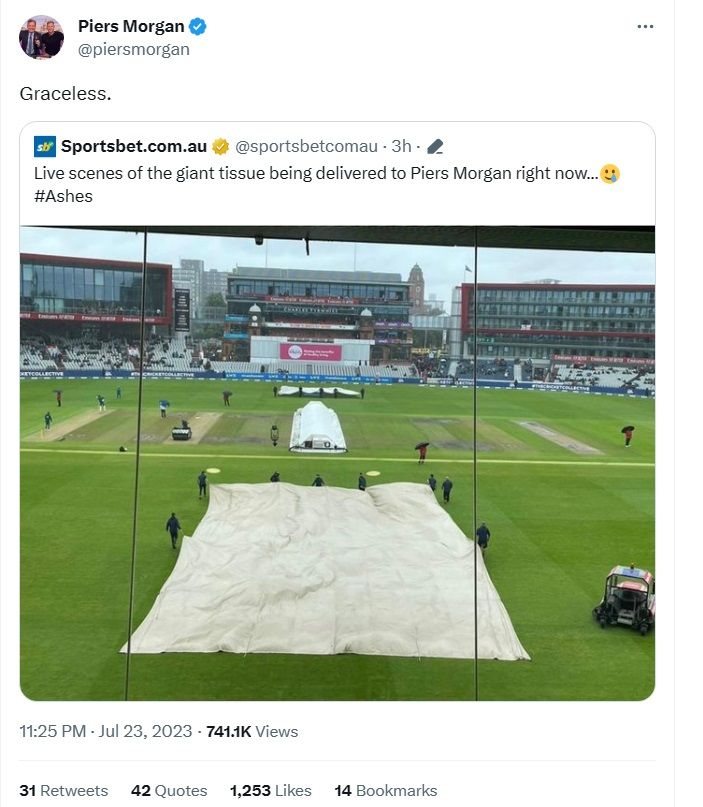
Task: Click the Sportsbet logo avatar
Action: click(x=45, y=147)
